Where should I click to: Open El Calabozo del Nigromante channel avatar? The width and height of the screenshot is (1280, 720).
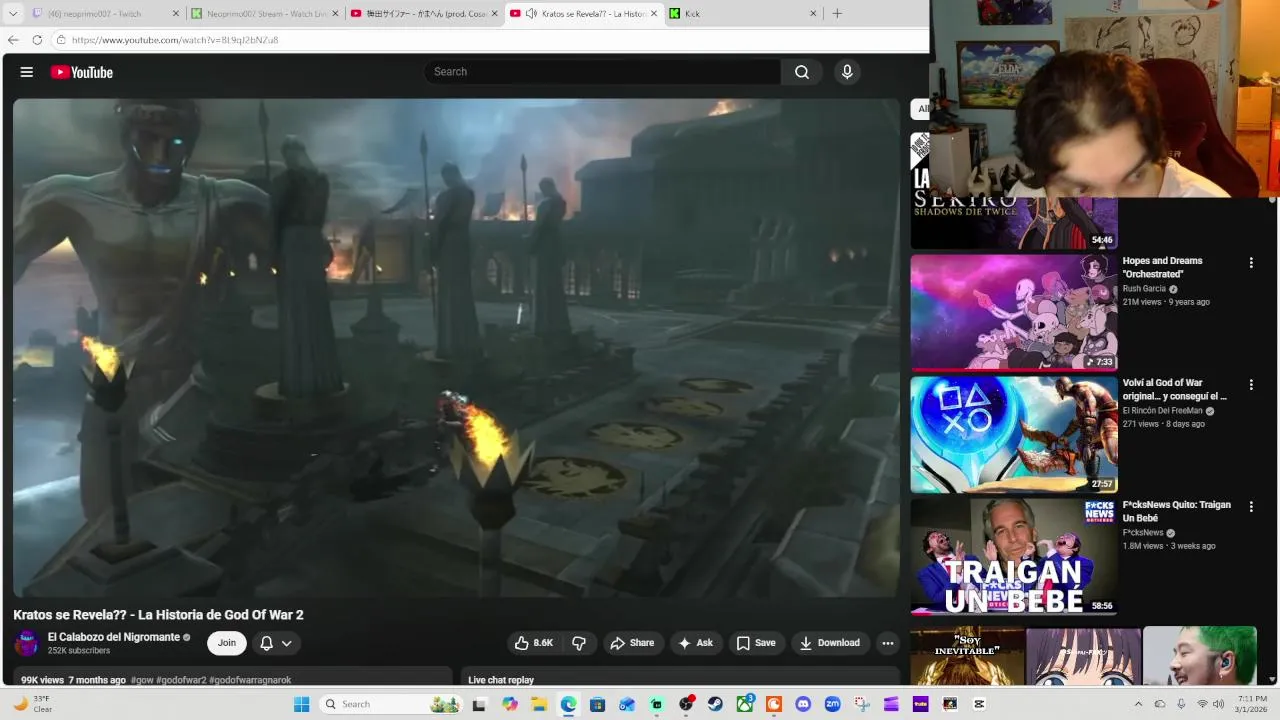[27, 643]
